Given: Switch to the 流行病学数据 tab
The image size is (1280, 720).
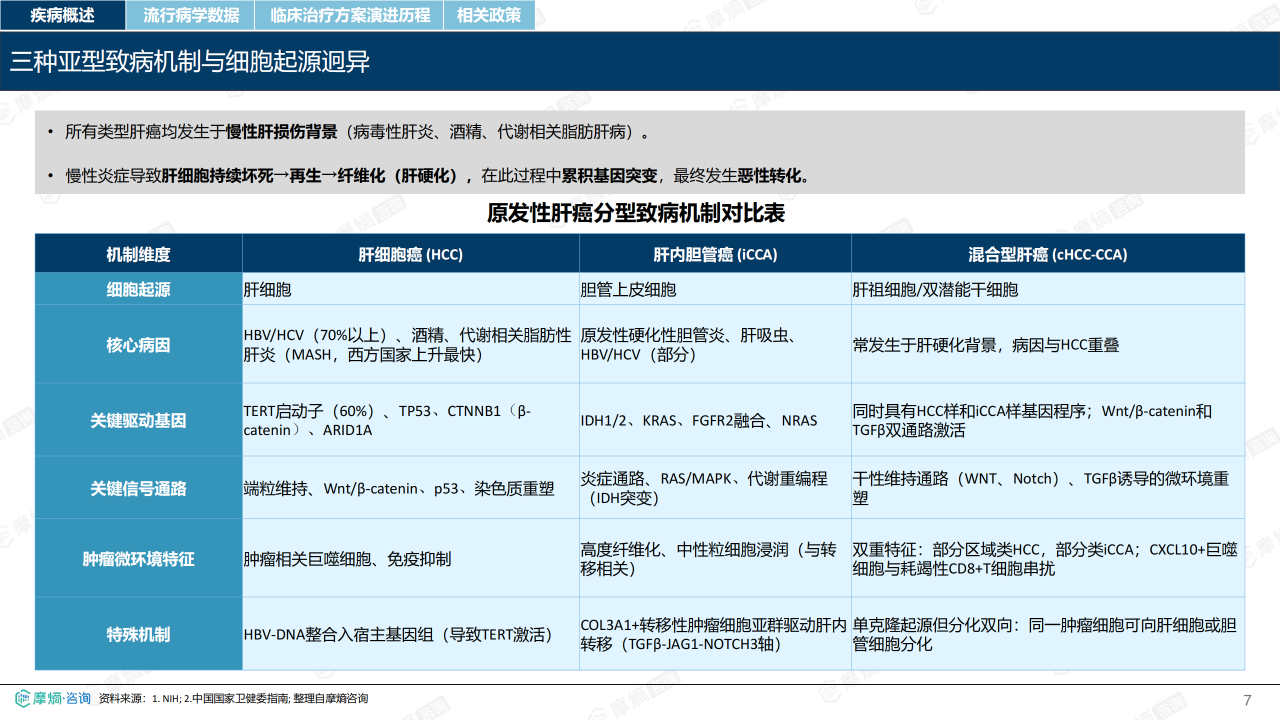Looking at the screenshot, I should pos(191,15).
